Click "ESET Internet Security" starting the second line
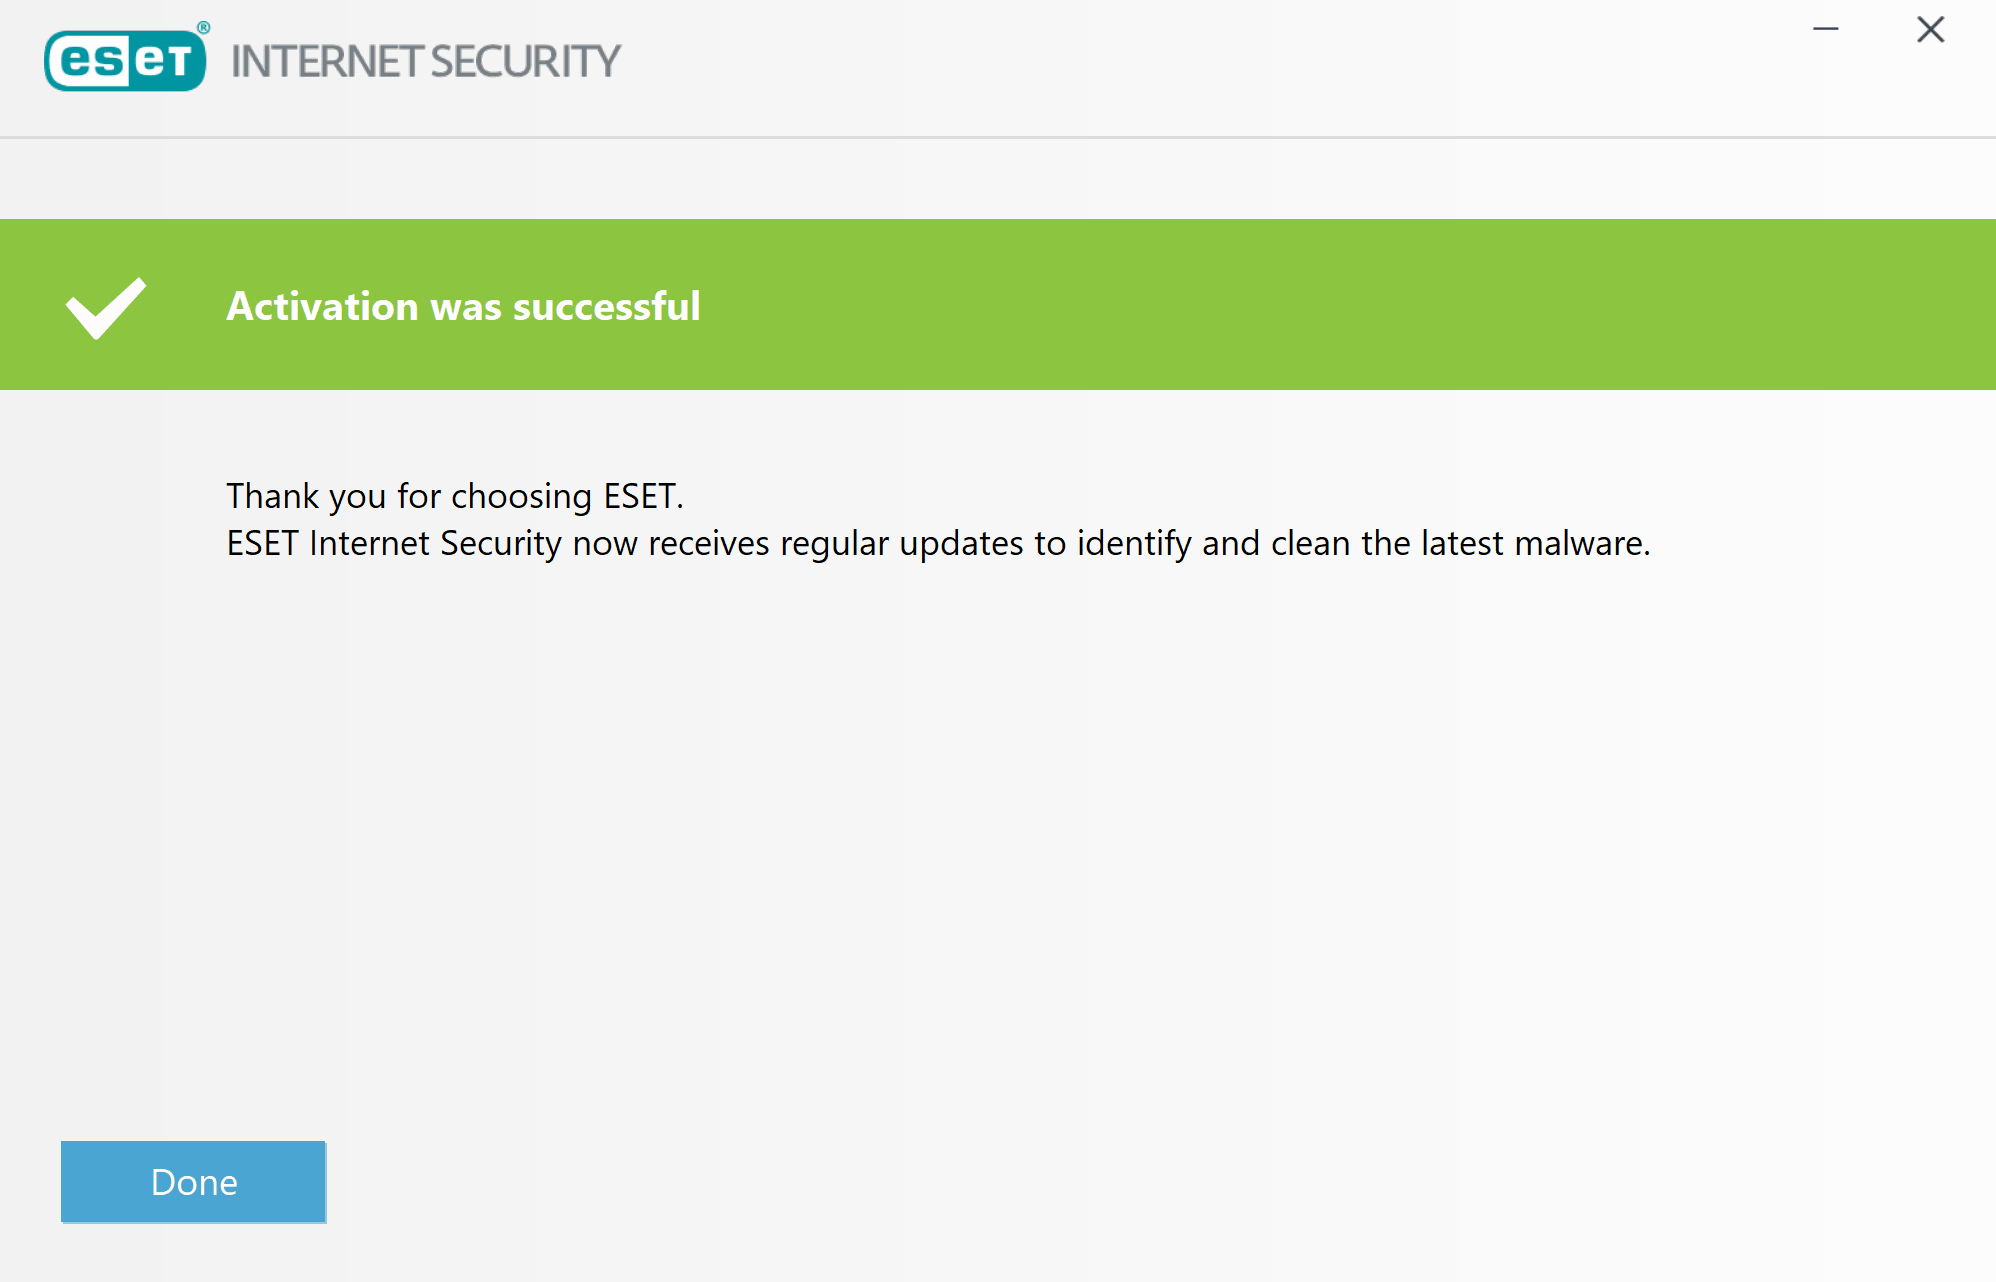Screen dimensions: 1996x1282 pos(394,543)
